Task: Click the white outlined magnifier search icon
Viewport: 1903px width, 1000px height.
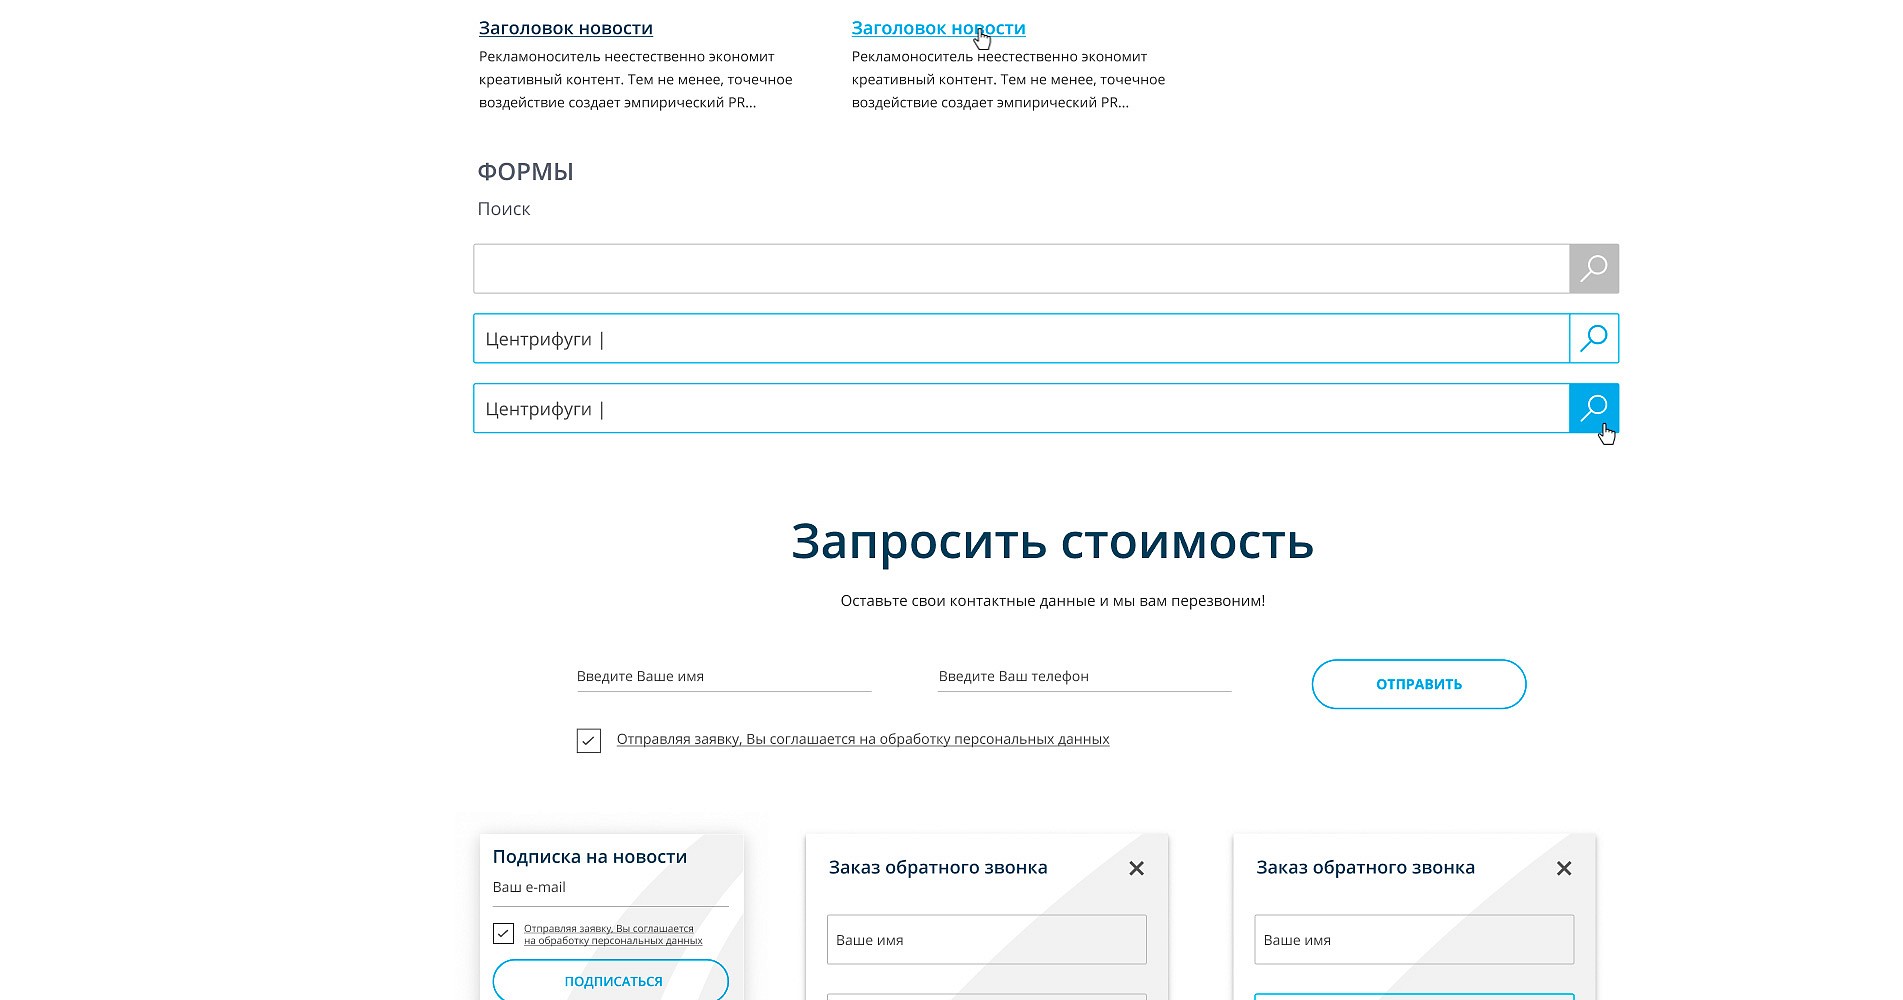Action: click(1593, 339)
